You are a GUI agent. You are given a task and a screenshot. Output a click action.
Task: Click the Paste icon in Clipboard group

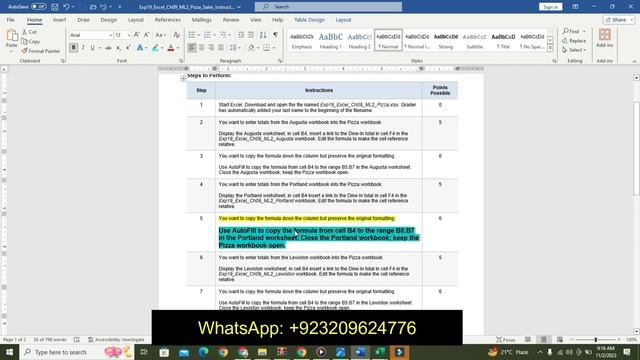pos(11,37)
